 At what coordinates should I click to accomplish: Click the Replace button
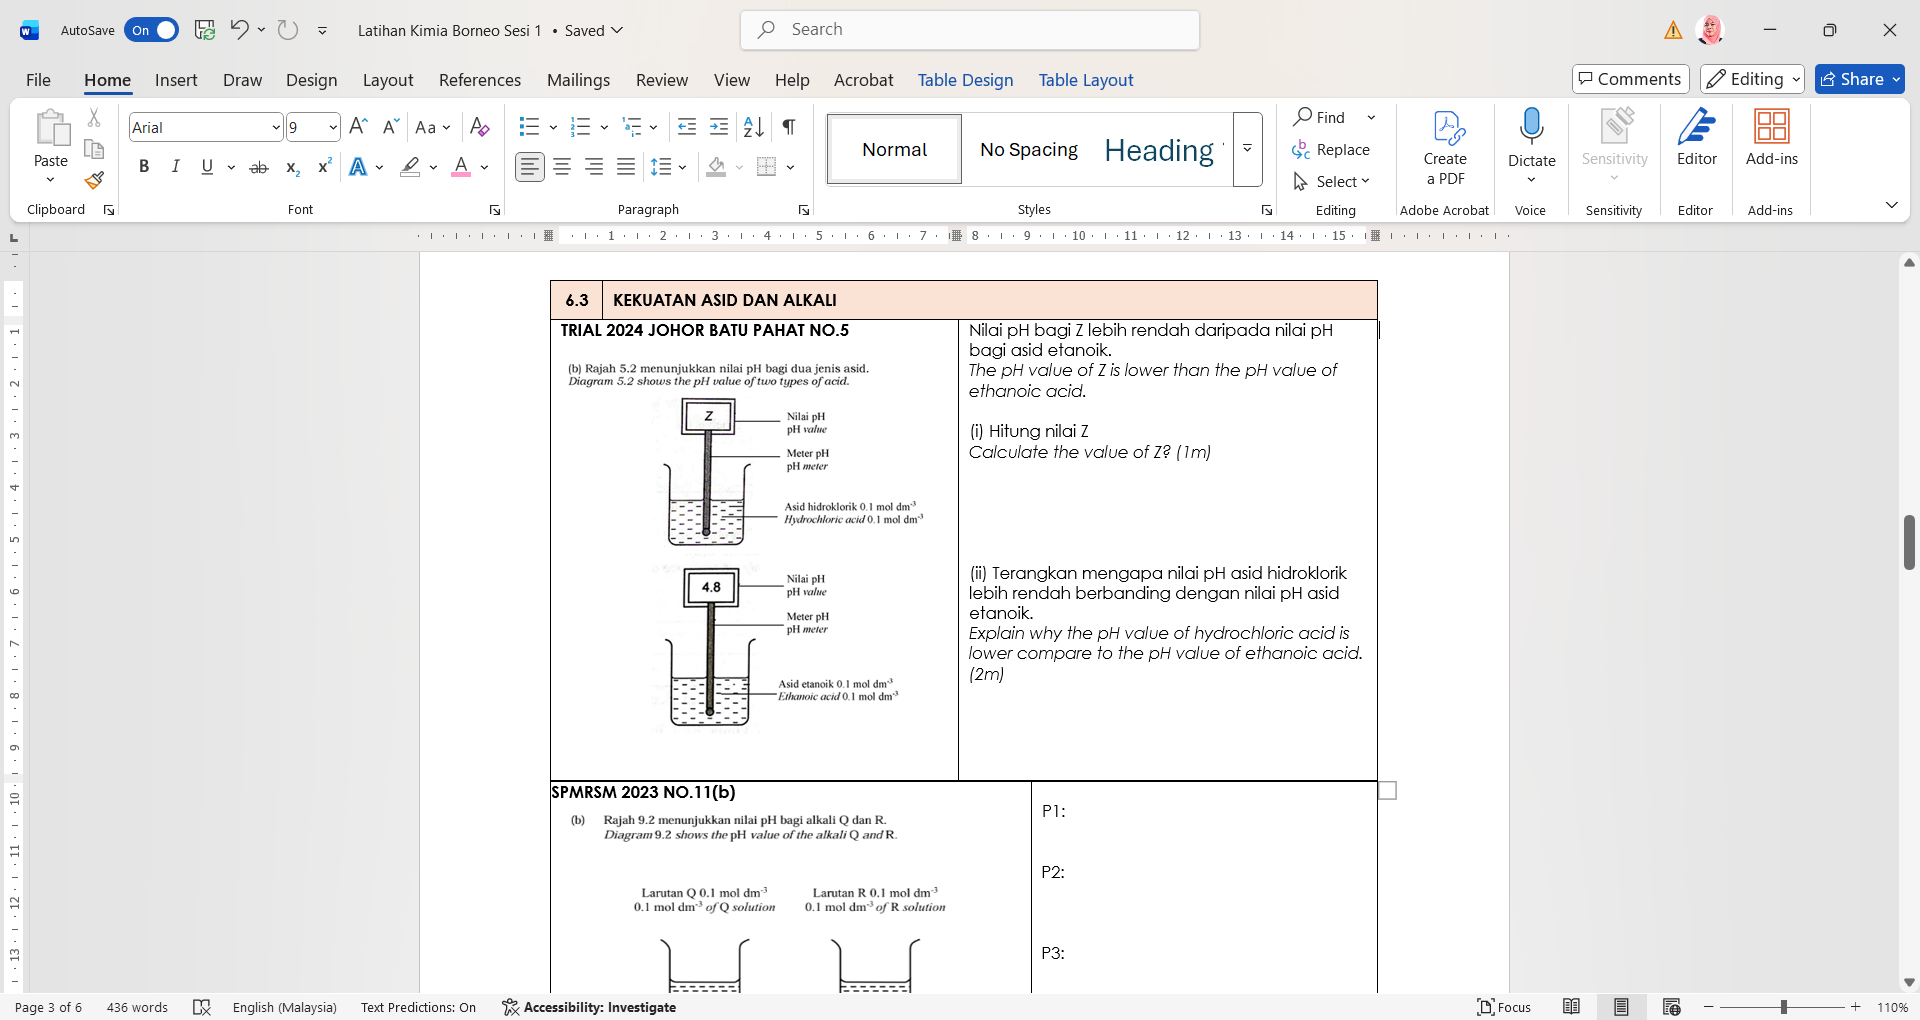click(x=1331, y=149)
